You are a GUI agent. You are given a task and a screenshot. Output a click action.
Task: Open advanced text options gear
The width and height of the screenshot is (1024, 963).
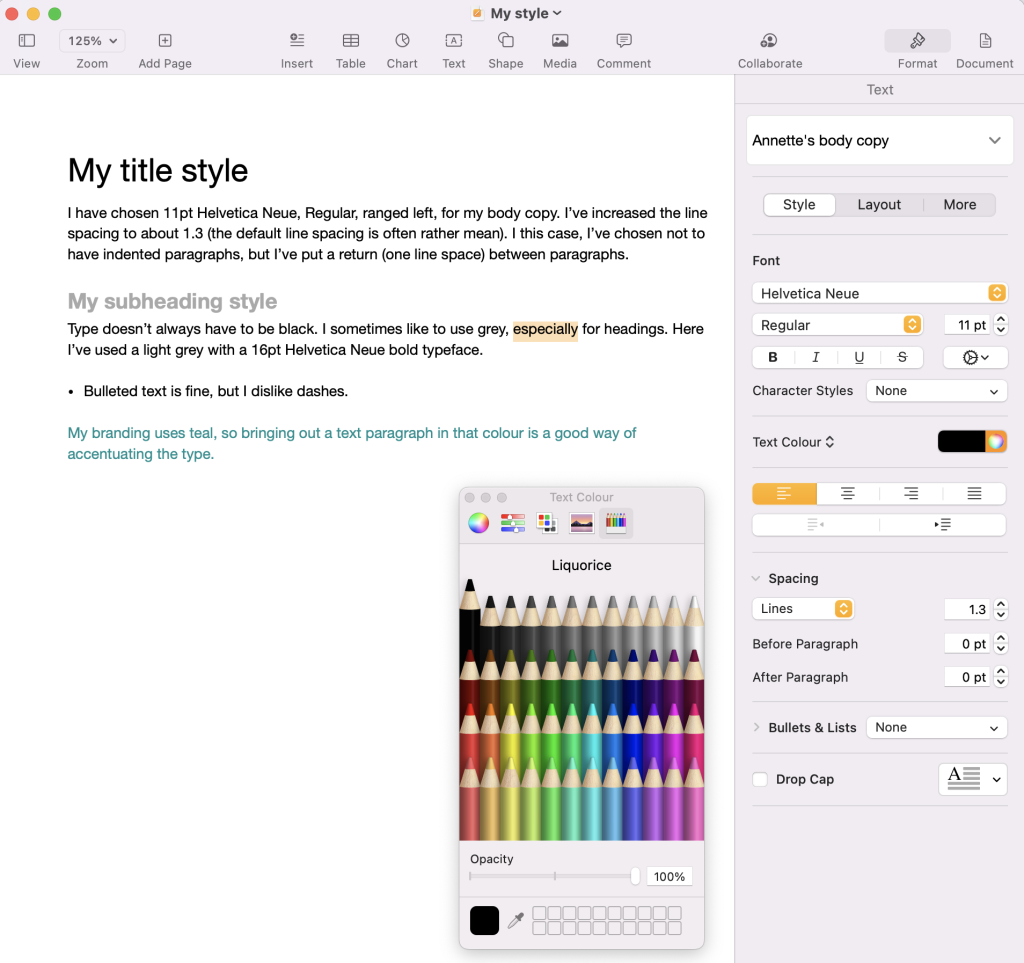[x=975, y=357]
